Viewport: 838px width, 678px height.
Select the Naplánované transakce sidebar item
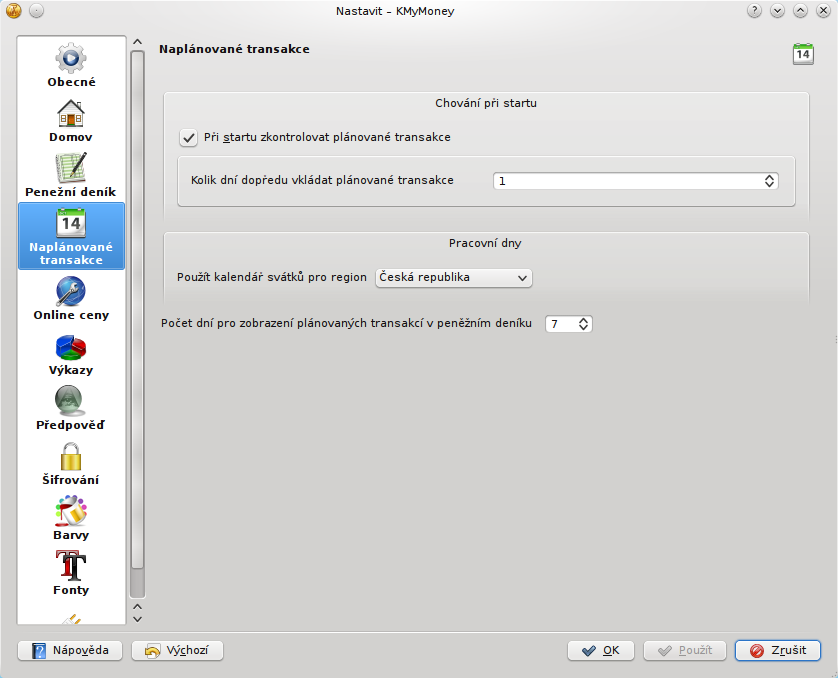pos(71,236)
